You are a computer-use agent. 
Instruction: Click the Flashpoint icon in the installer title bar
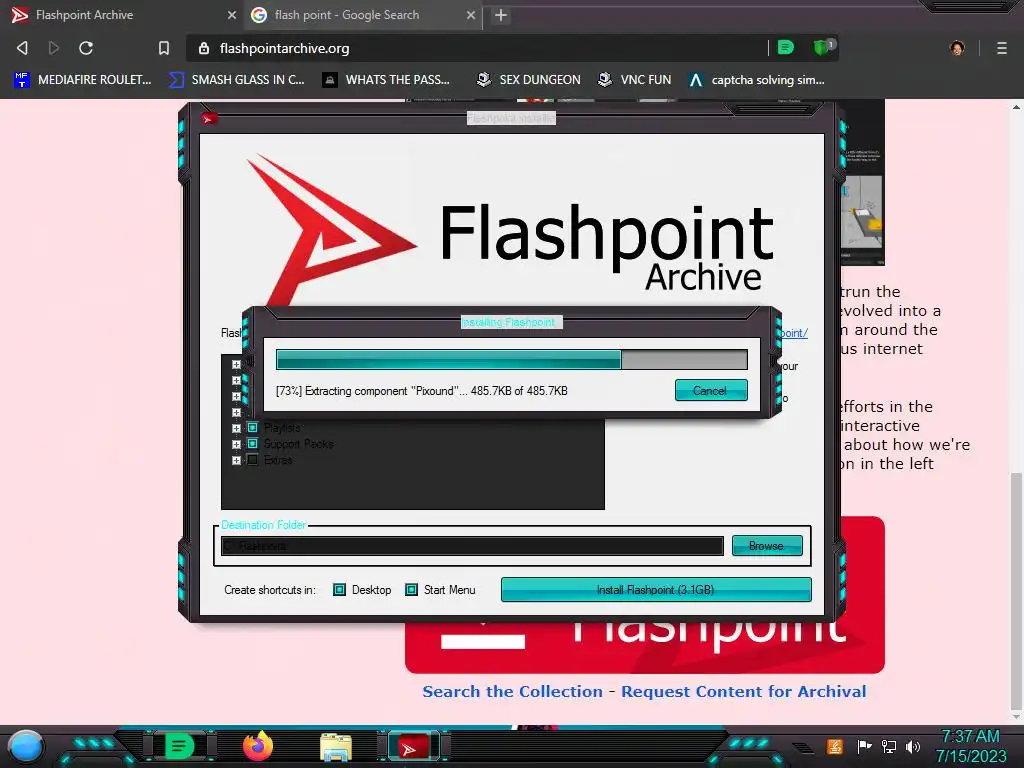click(x=209, y=118)
